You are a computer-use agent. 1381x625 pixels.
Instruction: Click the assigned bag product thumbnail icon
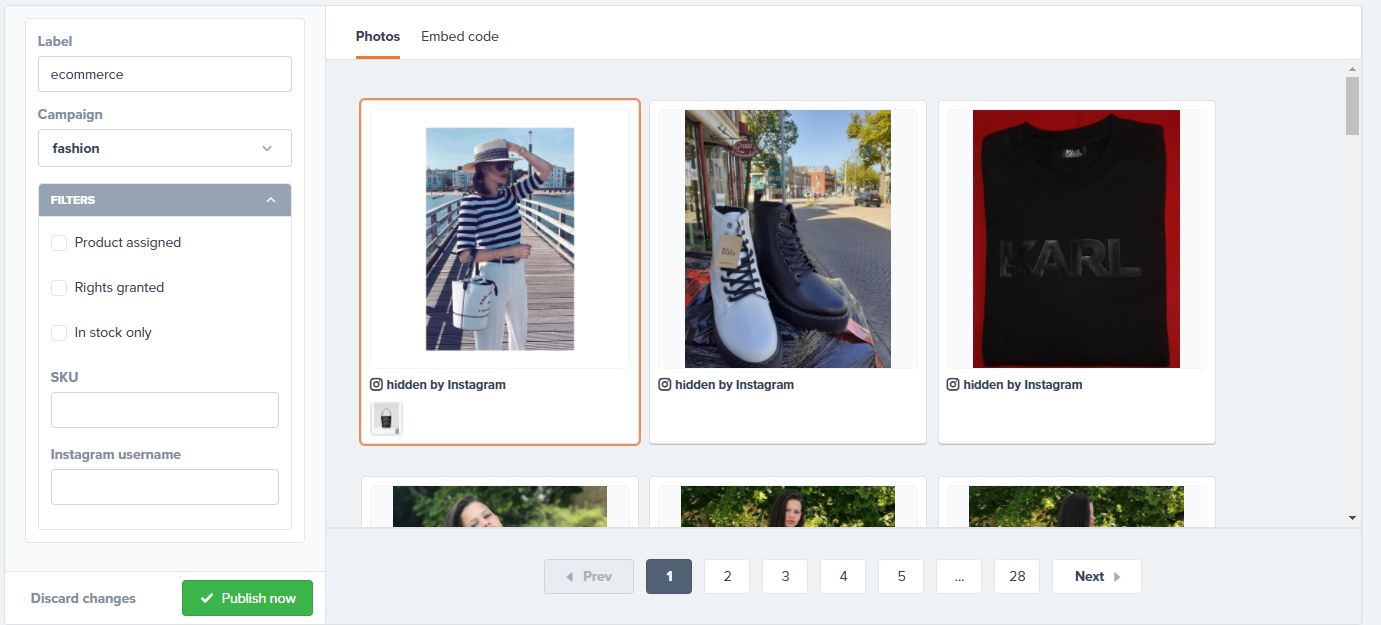(386, 418)
